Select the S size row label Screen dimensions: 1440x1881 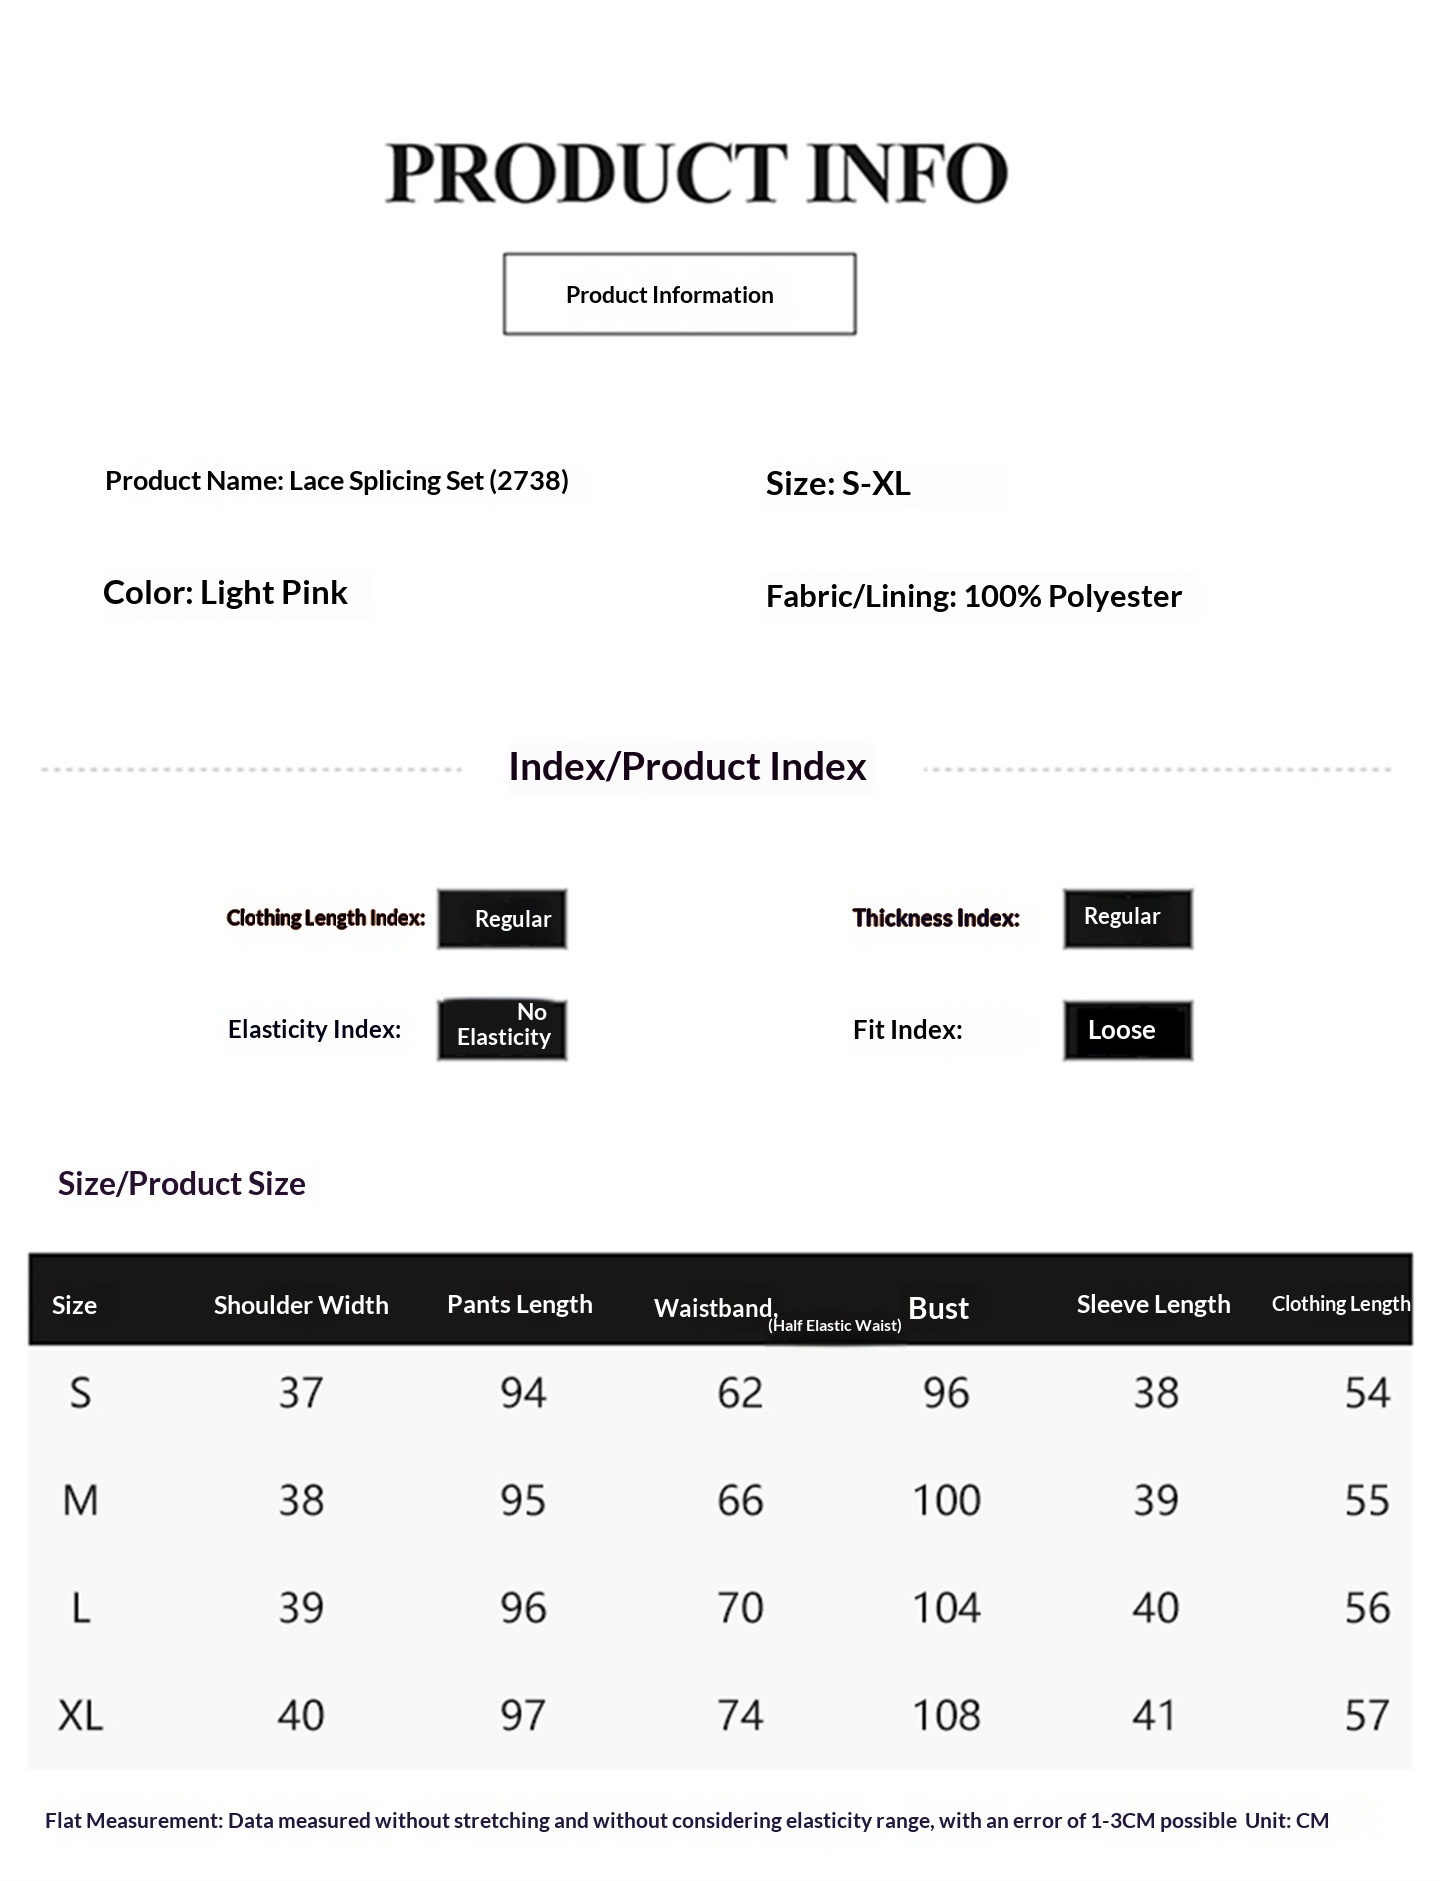coord(80,1393)
